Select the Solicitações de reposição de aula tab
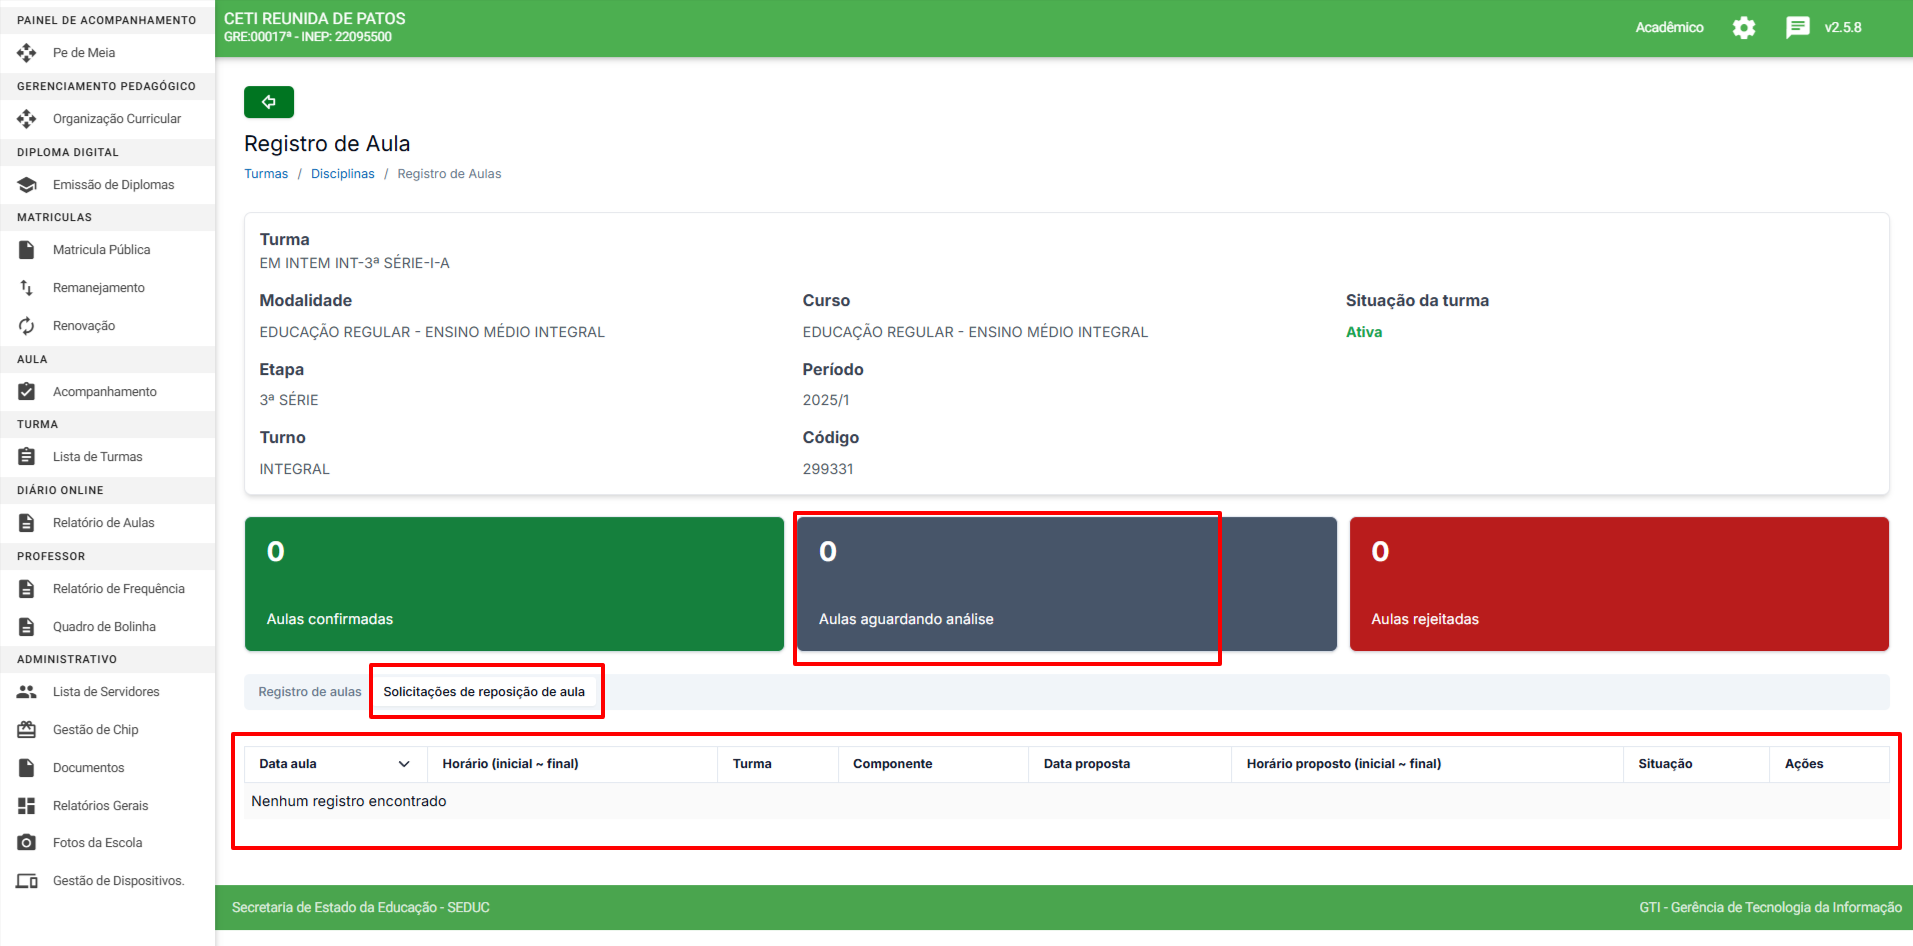Image resolution: width=1913 pixels, height=946 pixels. (x=484, y=692)
